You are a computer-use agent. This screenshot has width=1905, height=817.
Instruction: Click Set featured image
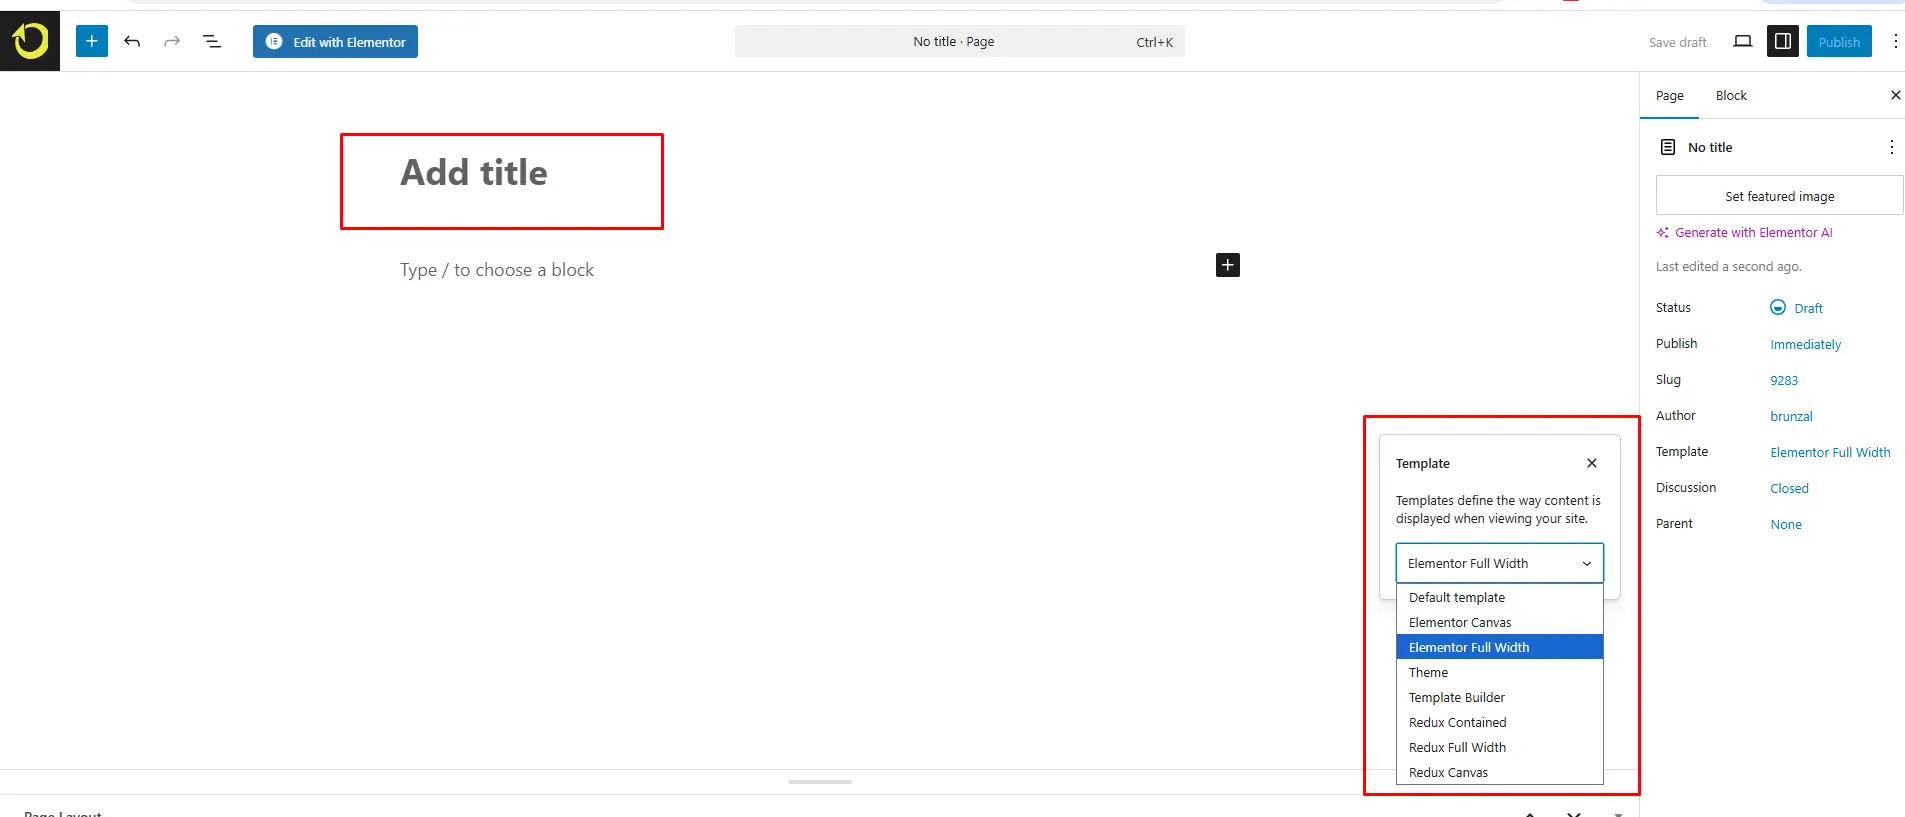pyautogui.click(x=1780, y=196)
